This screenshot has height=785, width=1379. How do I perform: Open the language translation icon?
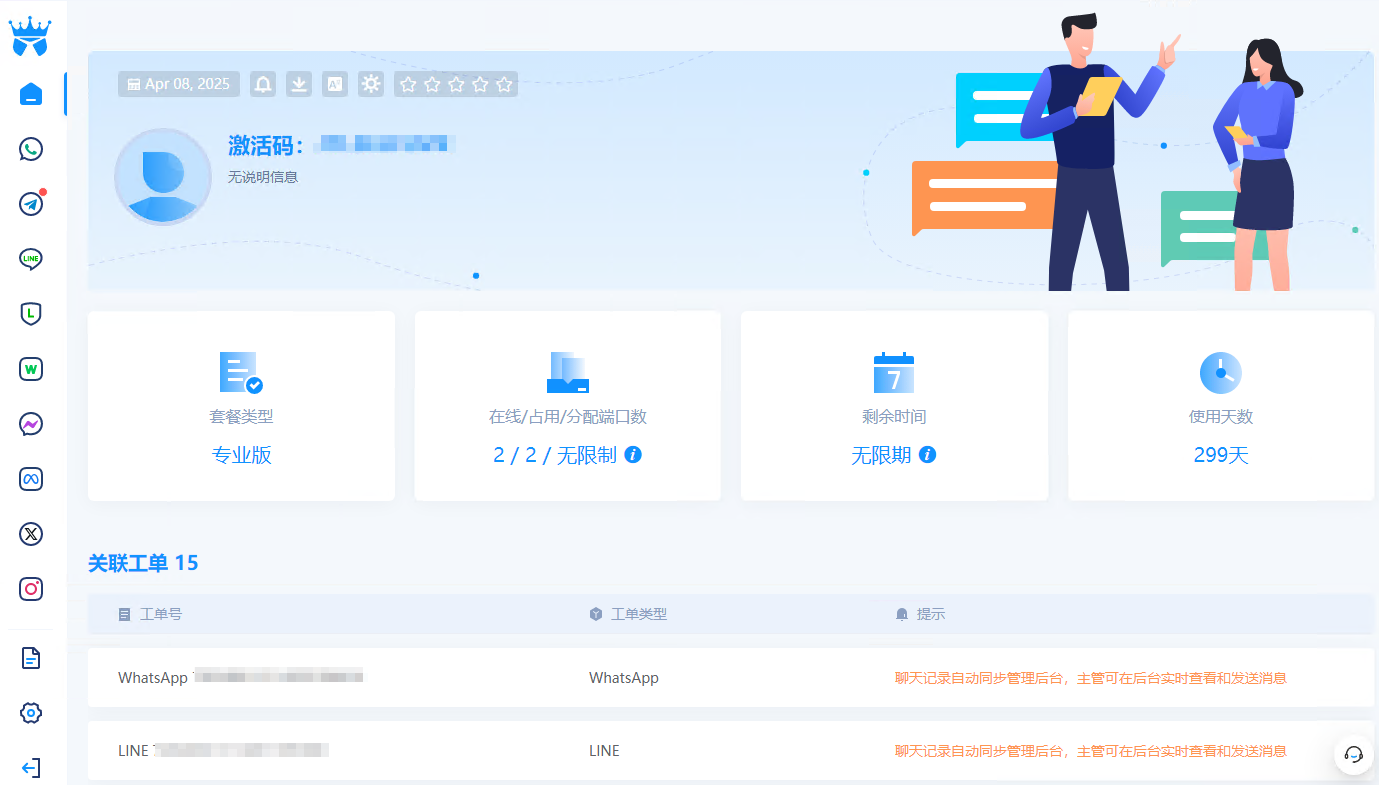(x=335, y=84)
